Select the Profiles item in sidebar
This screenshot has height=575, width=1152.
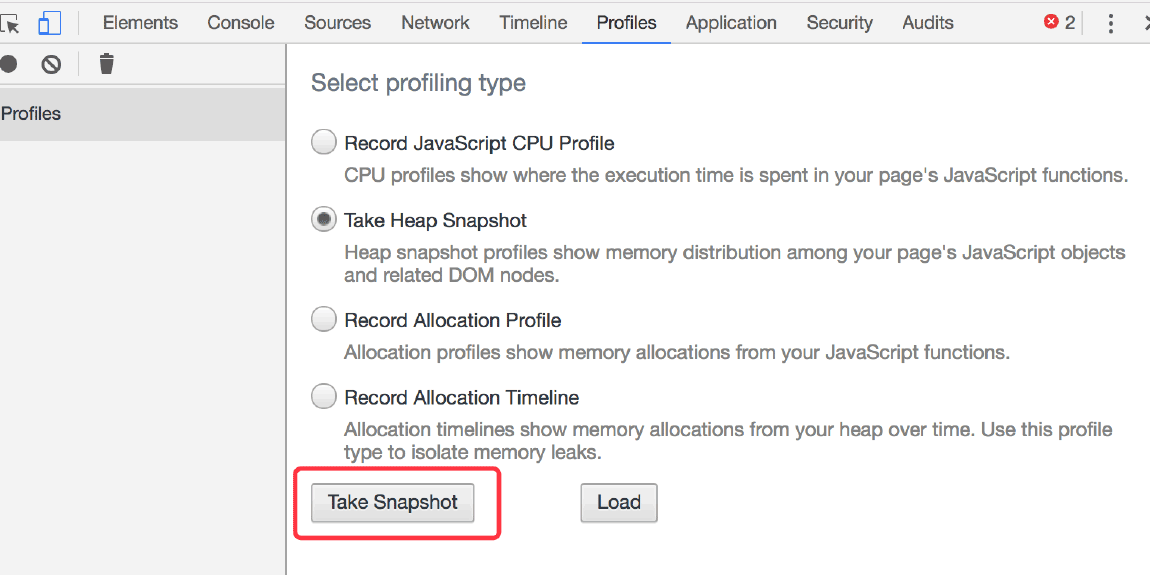tap(142, 114)
